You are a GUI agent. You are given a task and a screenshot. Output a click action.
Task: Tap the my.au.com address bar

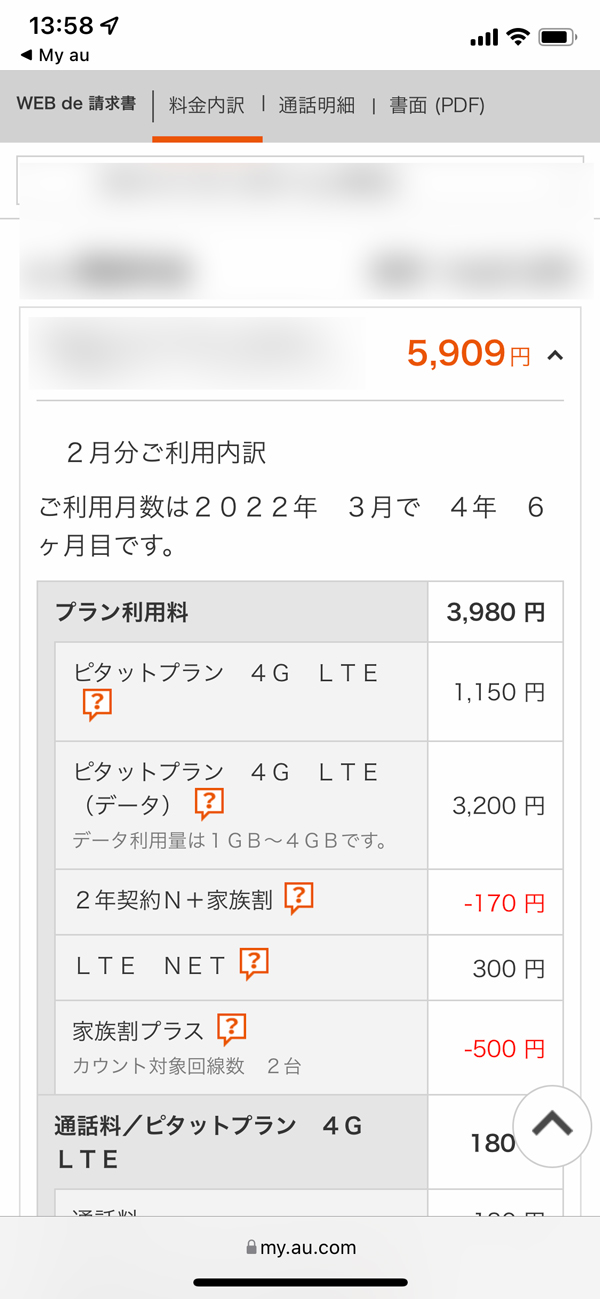pos(300,1247)
